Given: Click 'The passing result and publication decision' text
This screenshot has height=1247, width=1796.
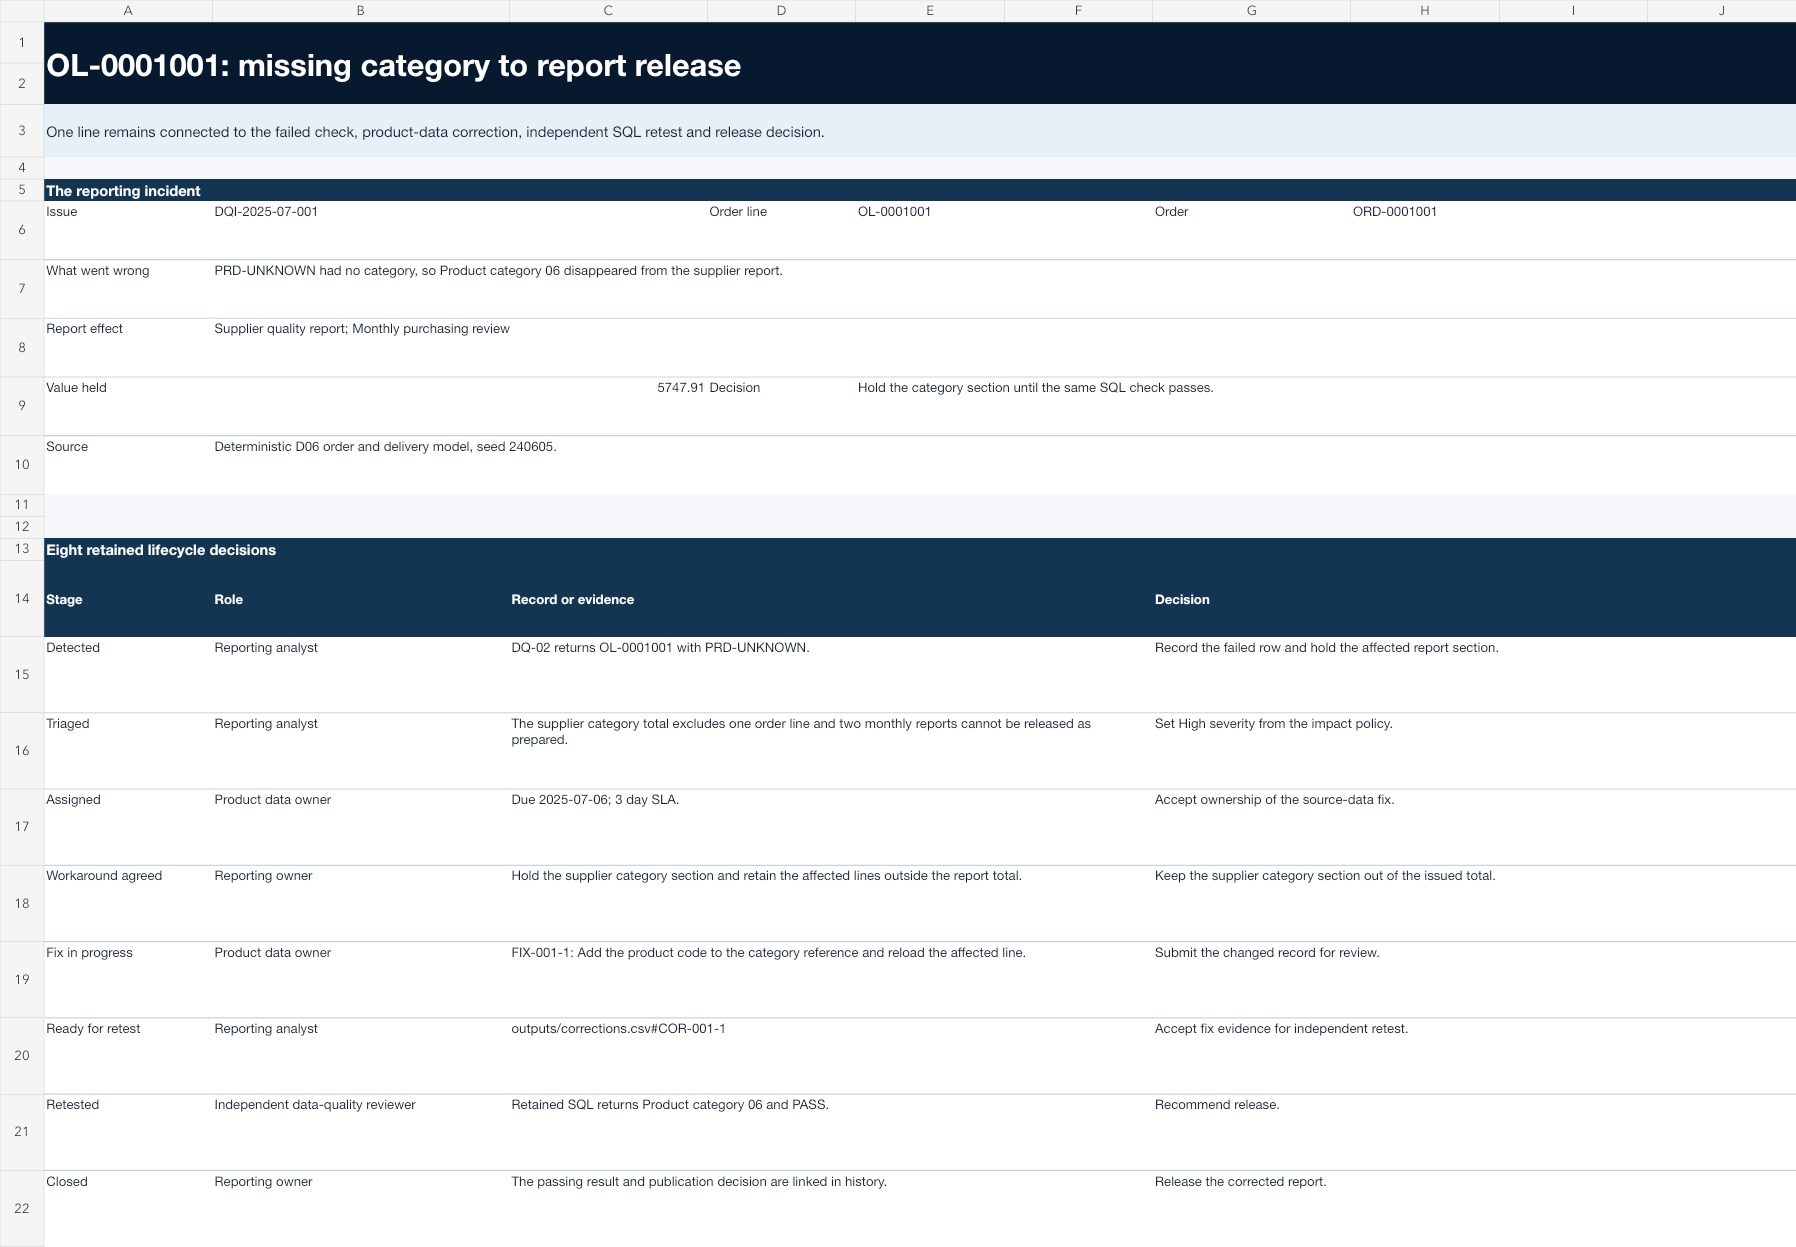Looking at the screenshot, I should tap(699, 1182).
